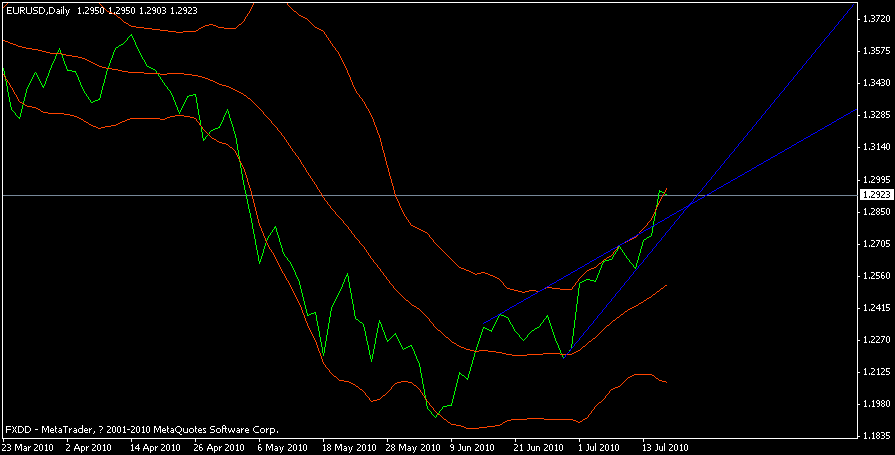Click the 1.2850 price axis label
The image size is (895, 455).
pos(877,212)
